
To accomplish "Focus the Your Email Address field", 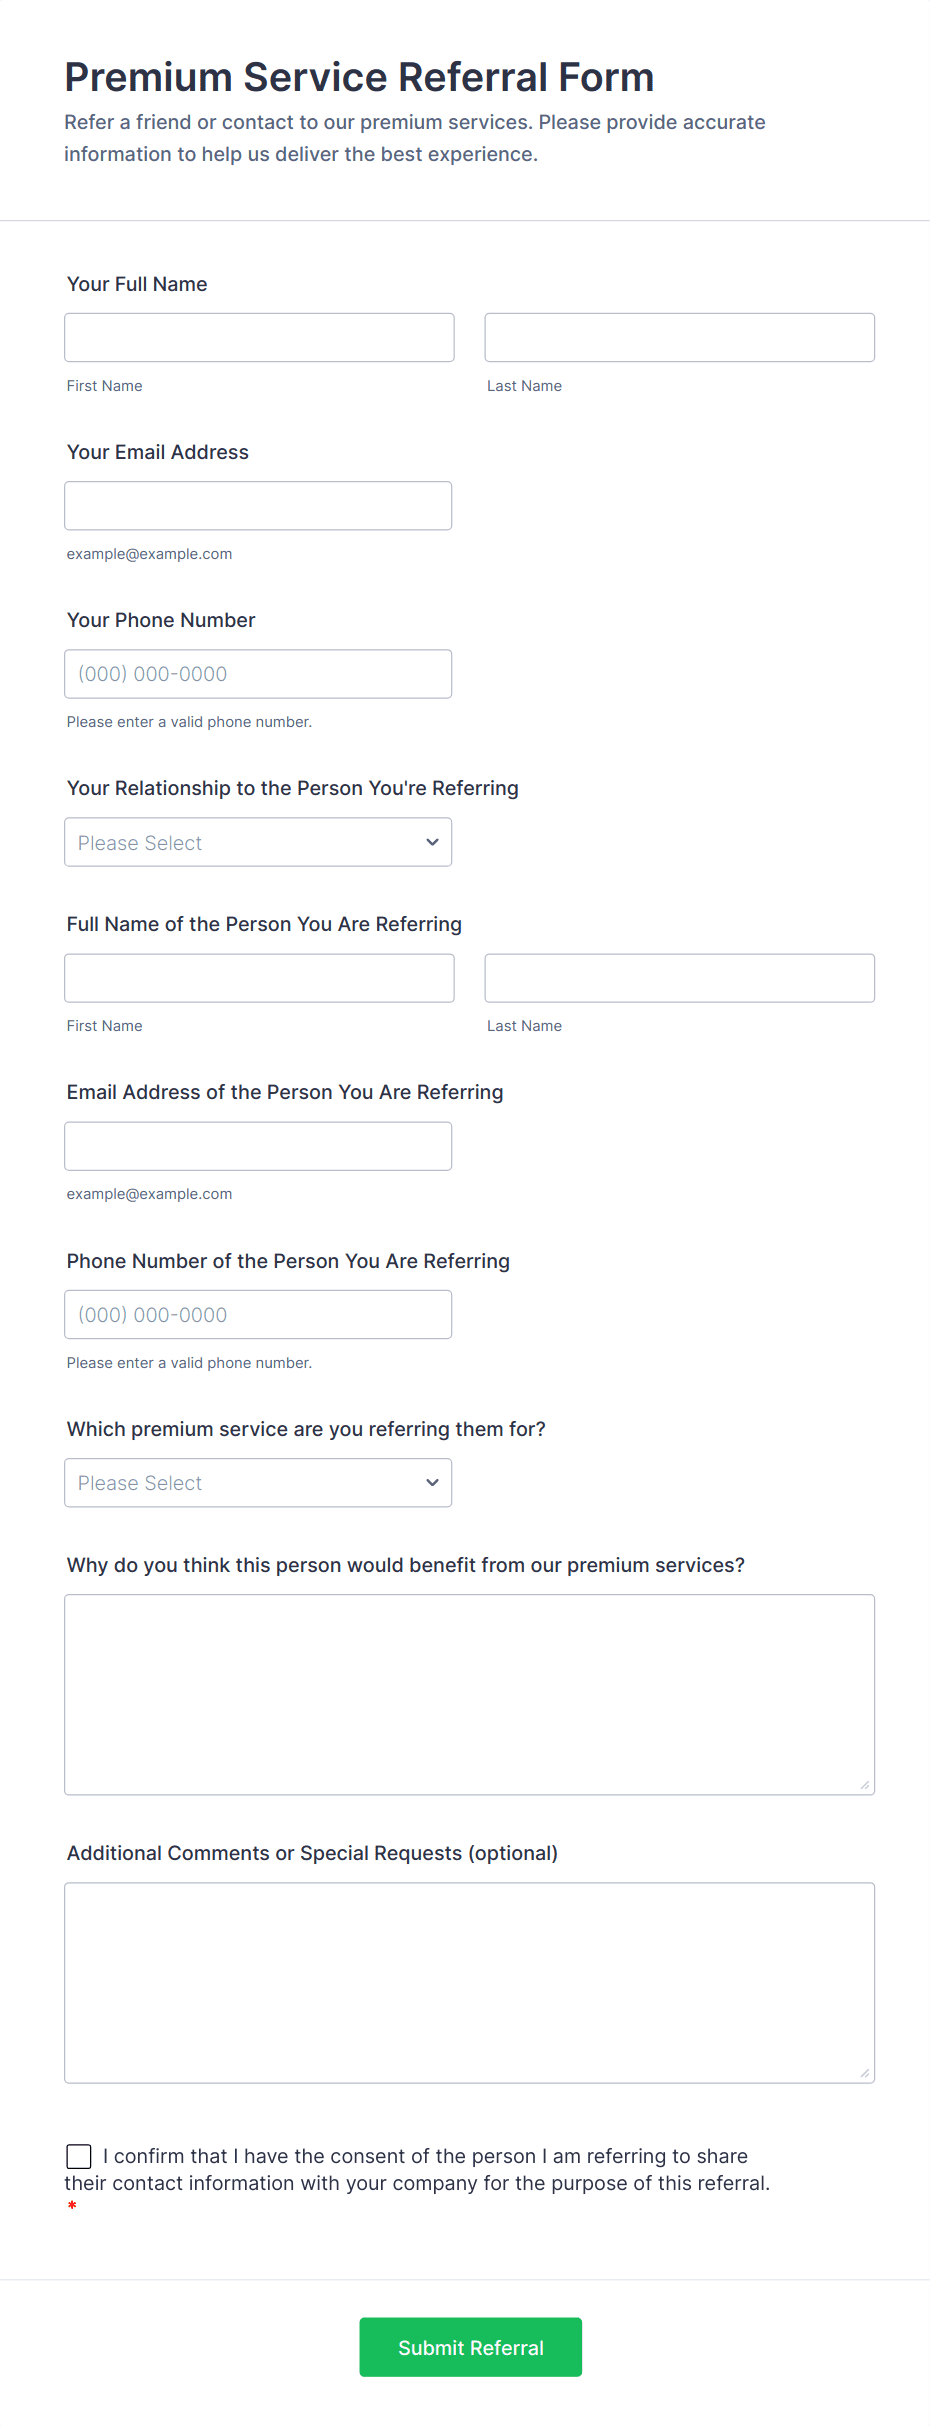I will (x=258, y=506).
